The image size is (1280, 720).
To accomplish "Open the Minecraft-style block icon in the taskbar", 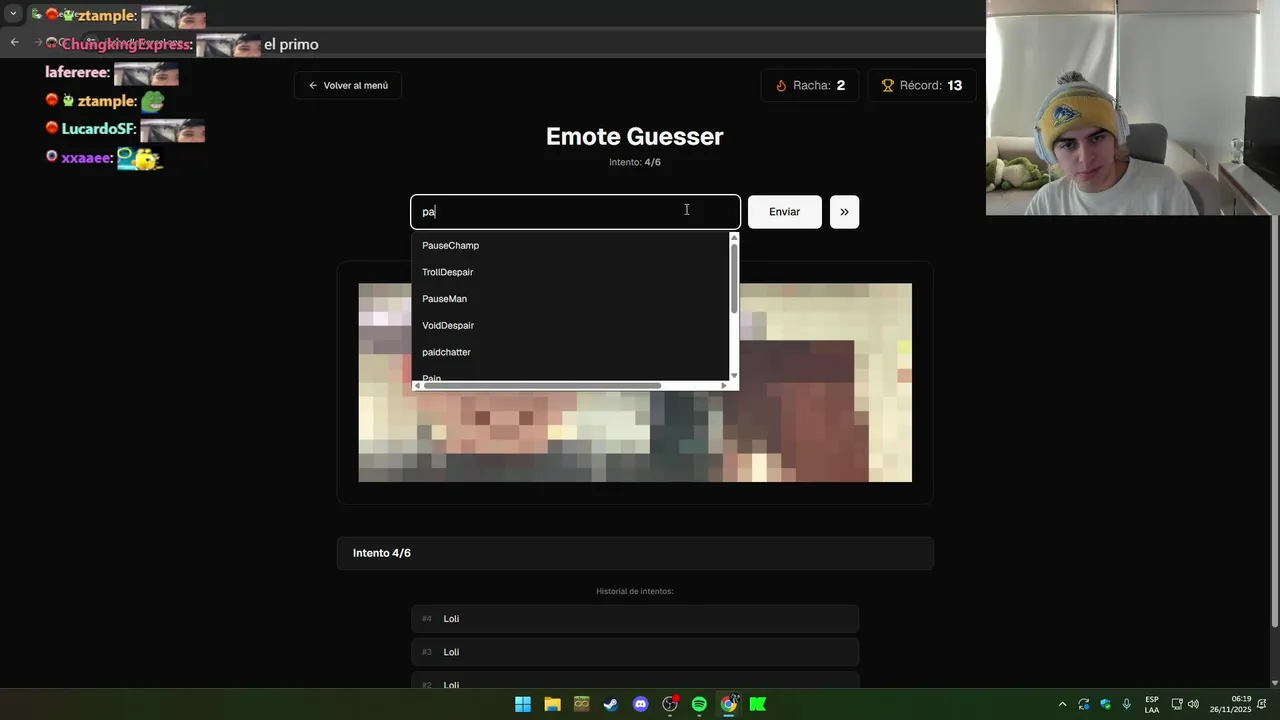I will [582, 704].
